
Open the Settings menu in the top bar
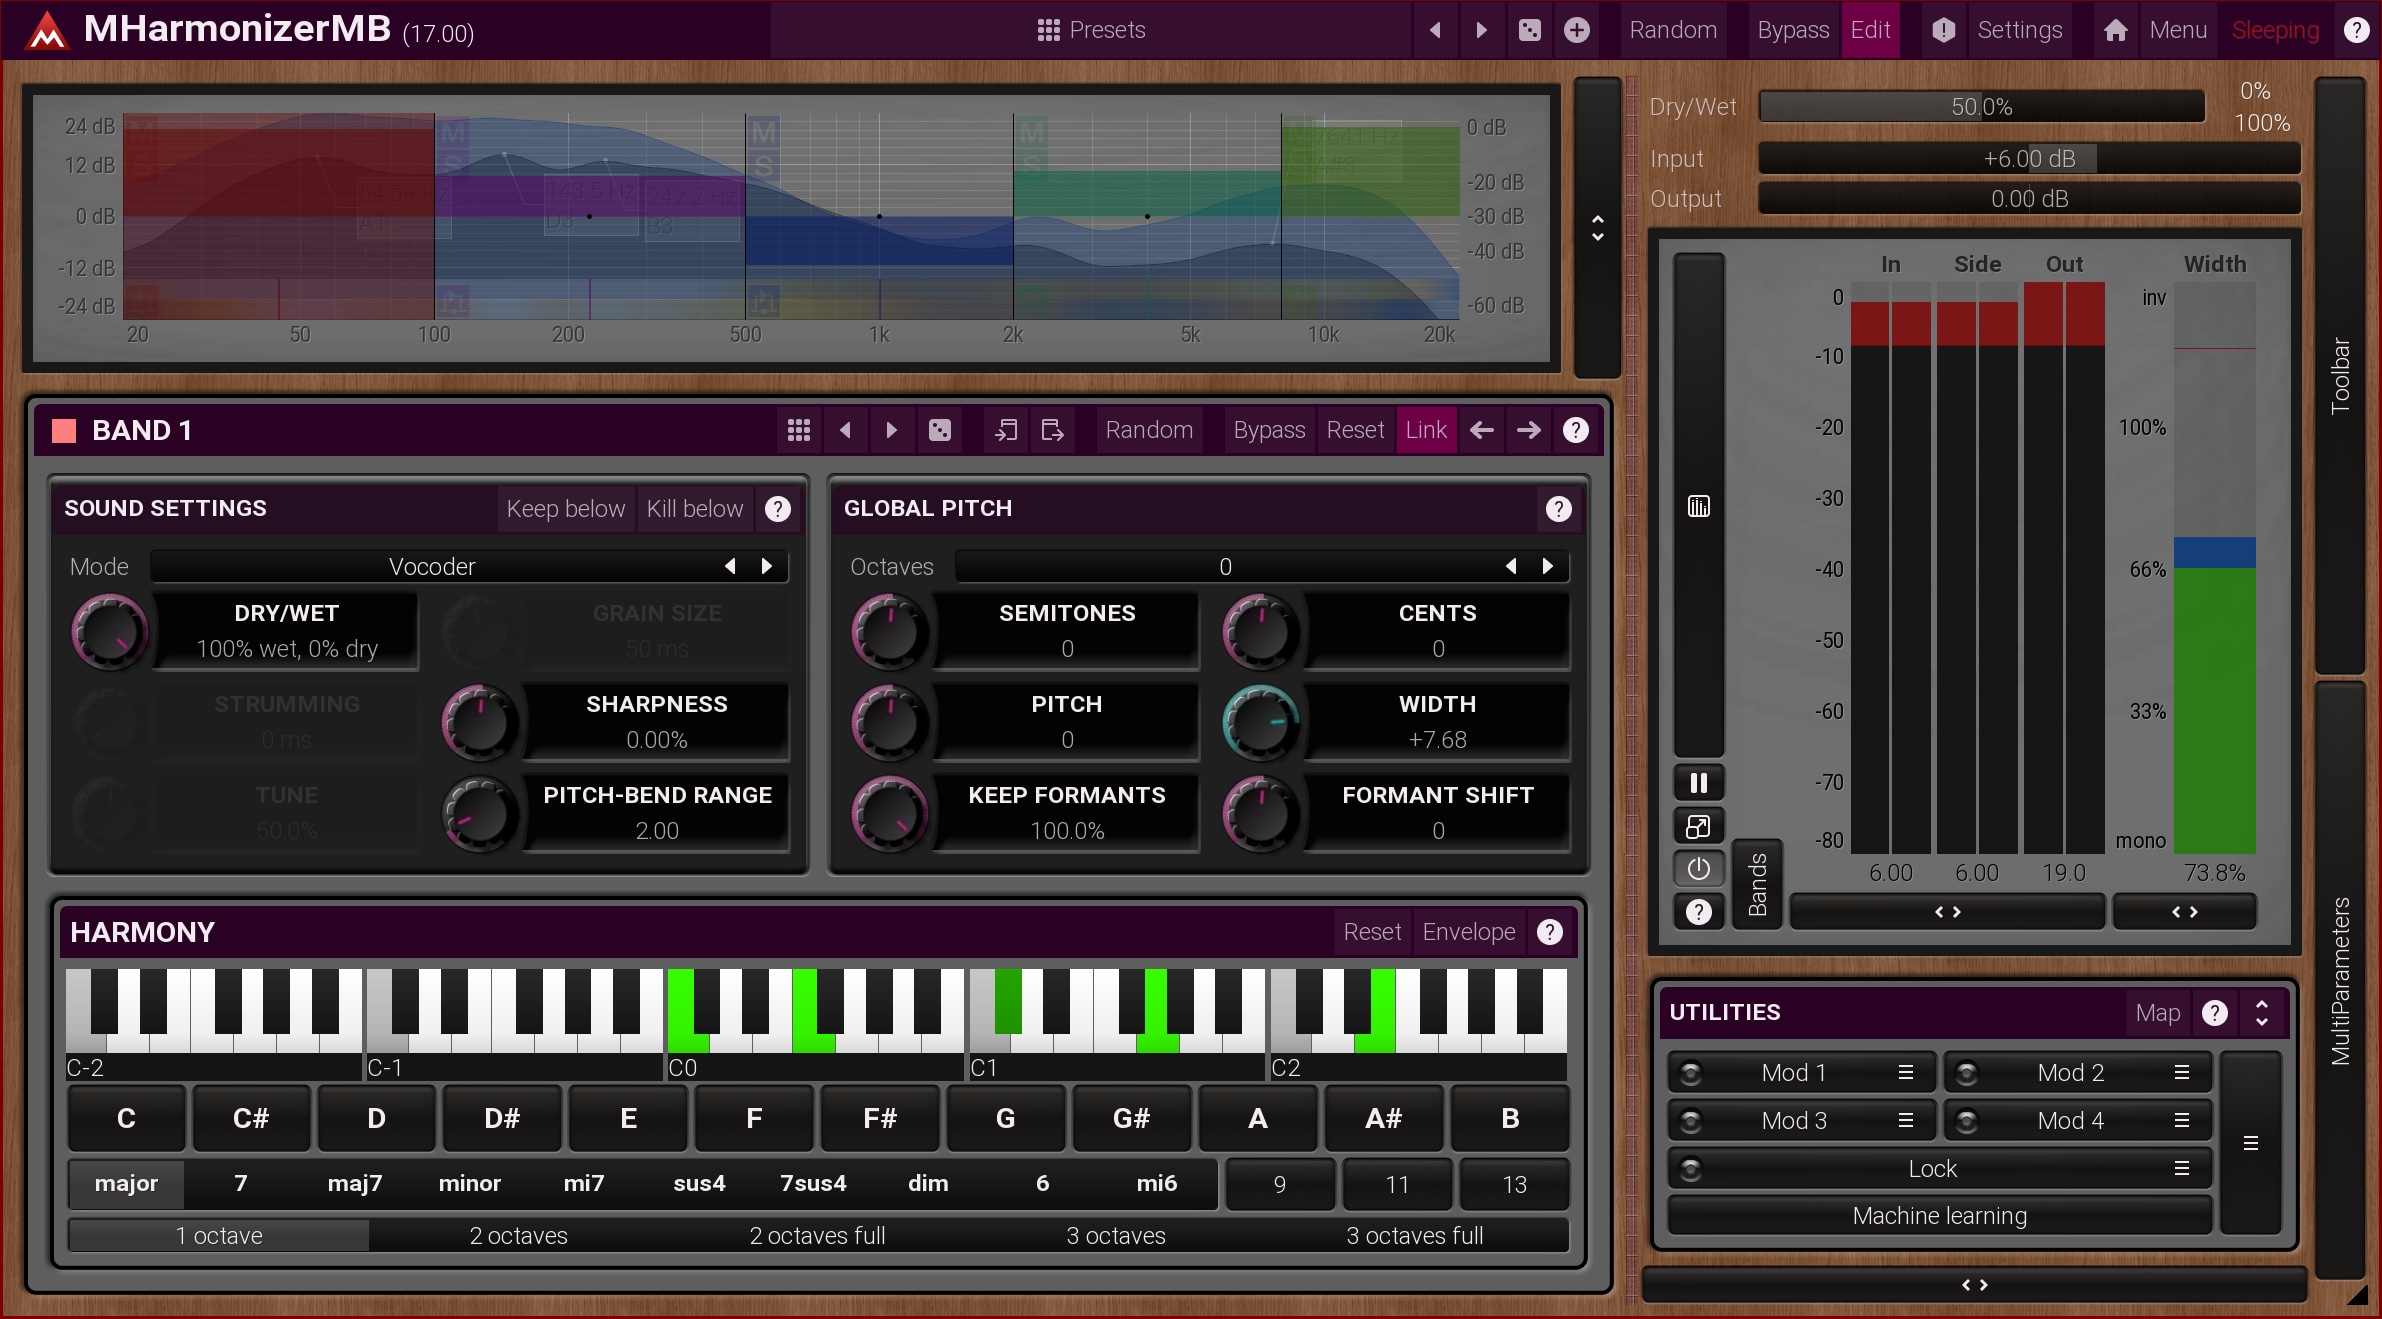[2019, 30]
